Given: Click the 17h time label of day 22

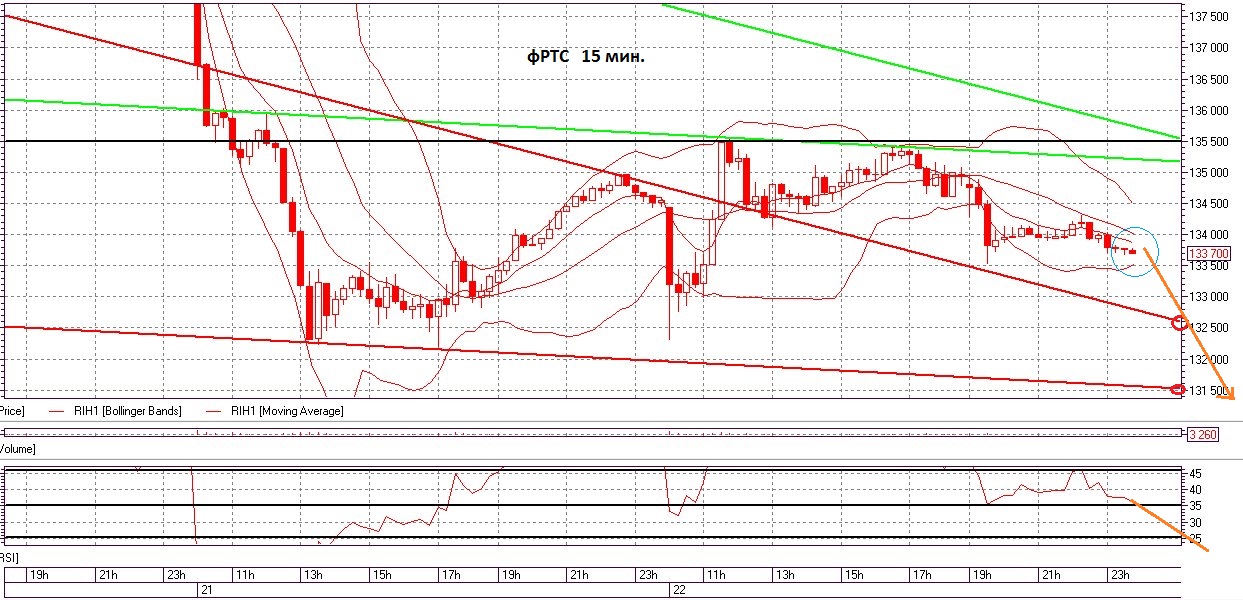Looking at the screenshot, I should coord(920,575).
